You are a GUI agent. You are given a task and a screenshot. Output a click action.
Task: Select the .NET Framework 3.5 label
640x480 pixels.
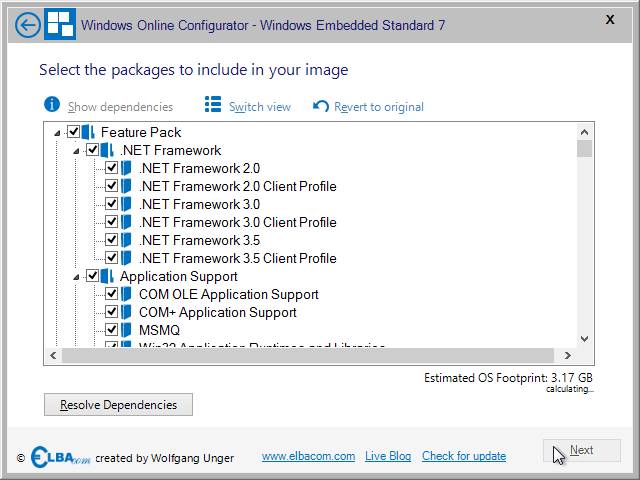pyautogui.click(x=199, y=240)
